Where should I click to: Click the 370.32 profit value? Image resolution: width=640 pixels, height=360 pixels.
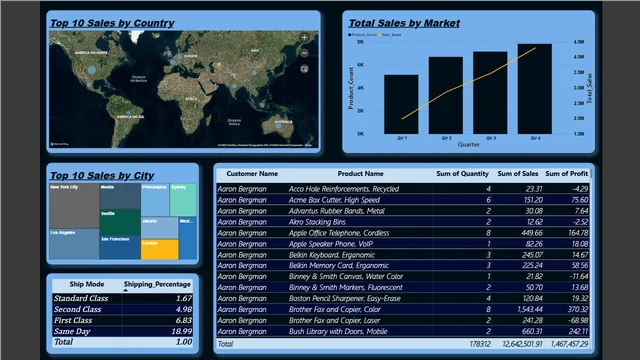(x=578, y=310)
